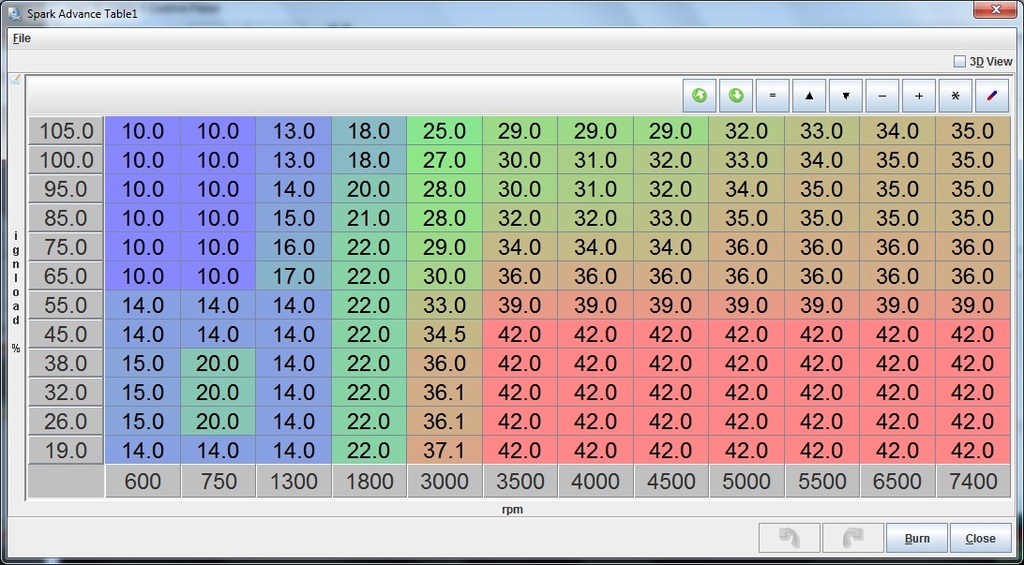The width and height of the screenshot is (1024, 565).
Task: Click the Close button at bottom right
Action: pyautogui.click(x=980, y=538)
